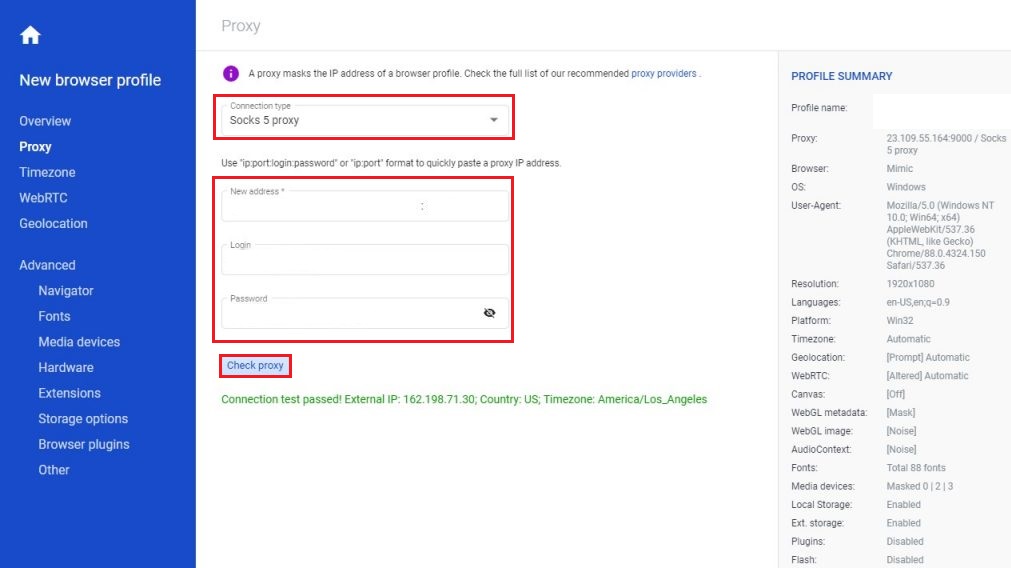Open Storage options
Image resolution: width=1011 pixels, height=568 pixels.
coord(83,419)
